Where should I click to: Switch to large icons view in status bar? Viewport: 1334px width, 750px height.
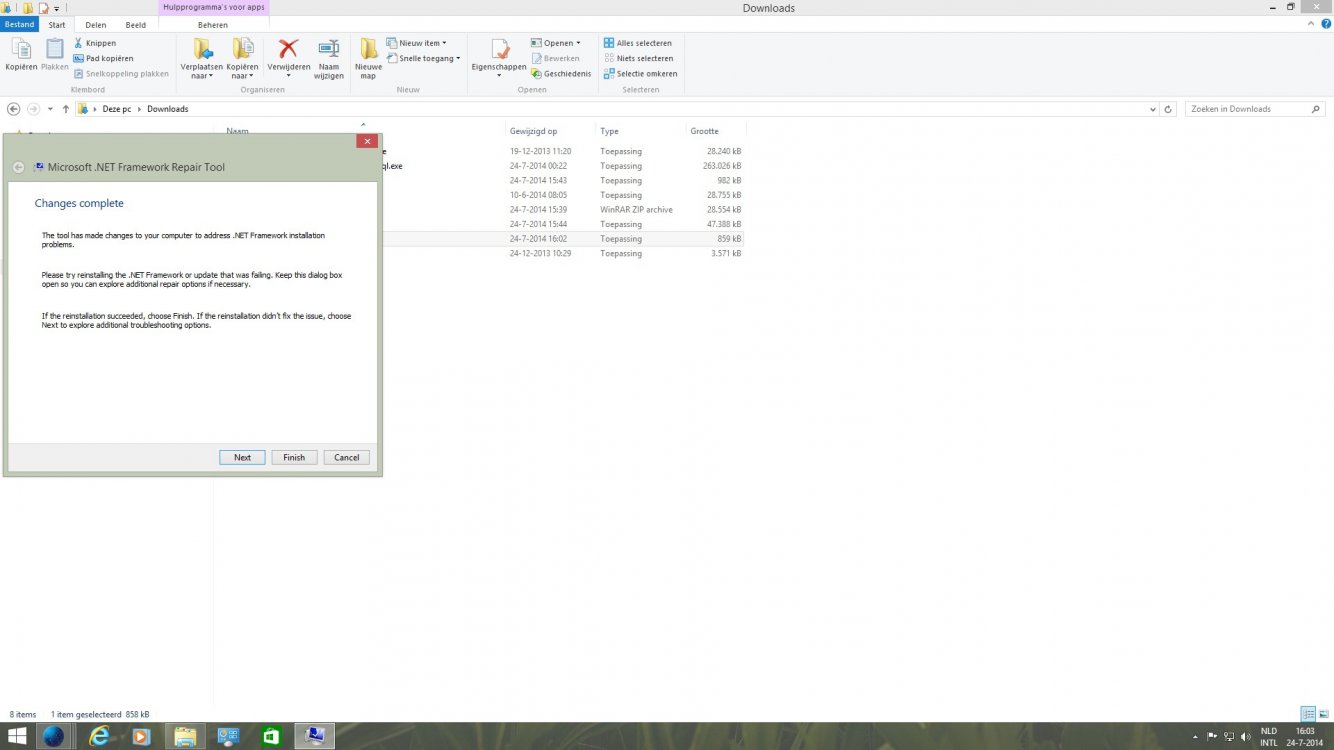1323,714
